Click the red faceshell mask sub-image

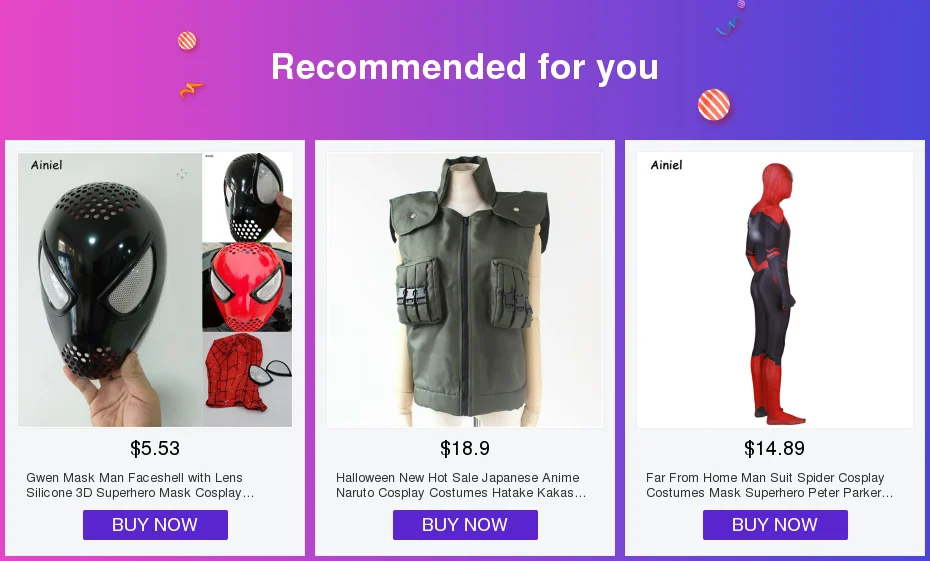coord(247,287)
